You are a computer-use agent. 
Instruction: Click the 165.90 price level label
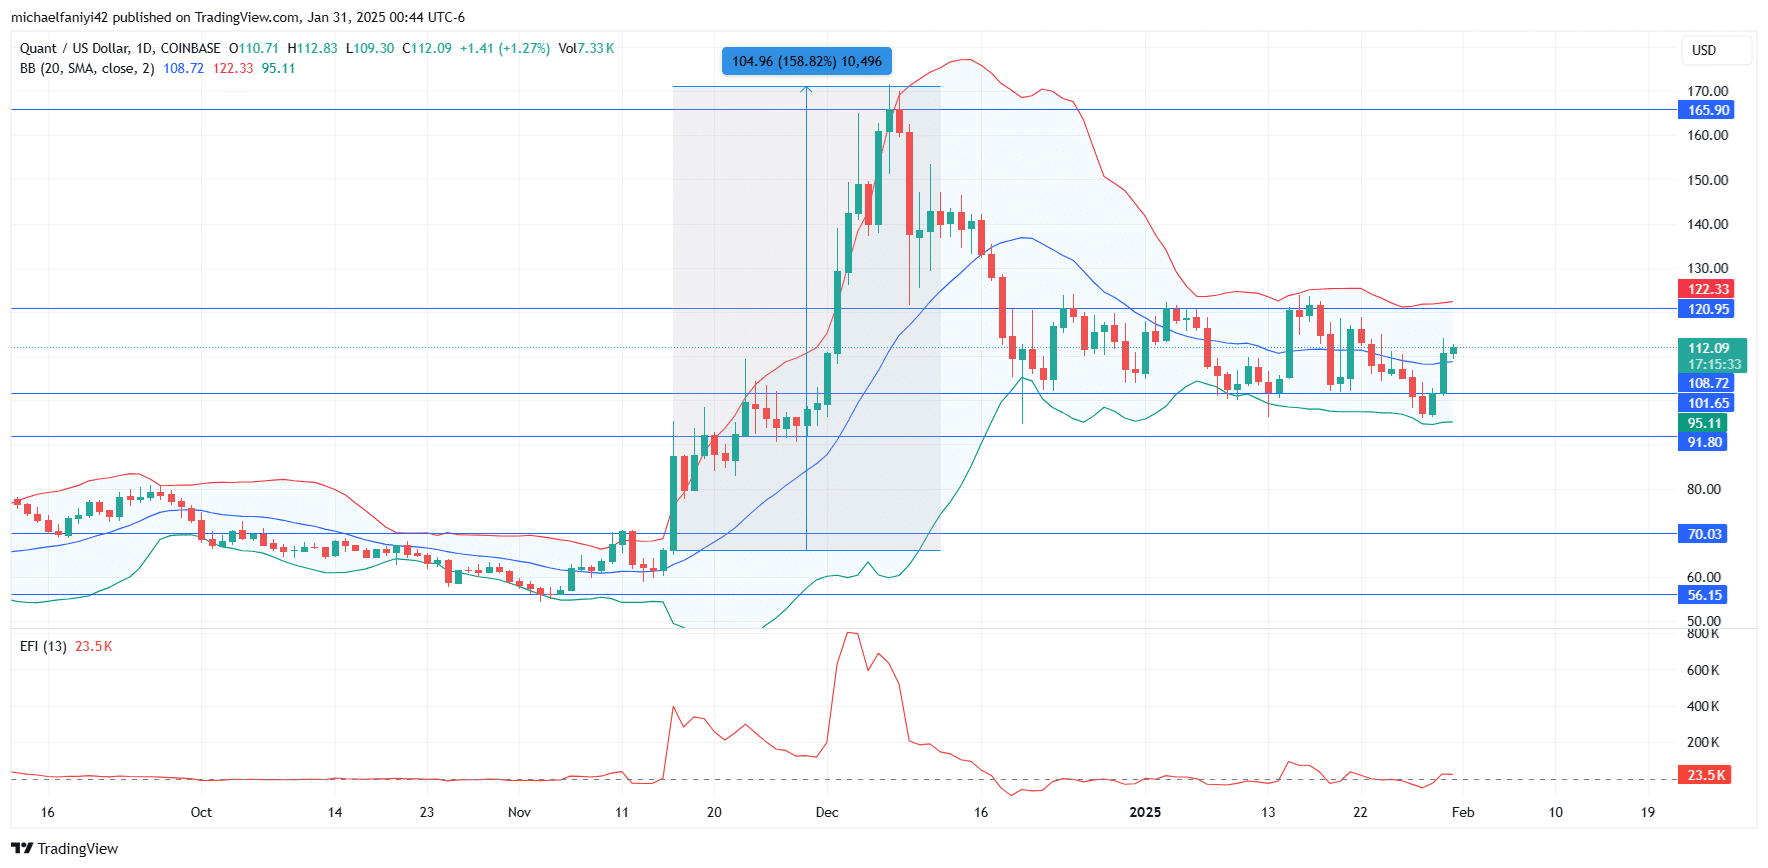[x=1705, y=110]
